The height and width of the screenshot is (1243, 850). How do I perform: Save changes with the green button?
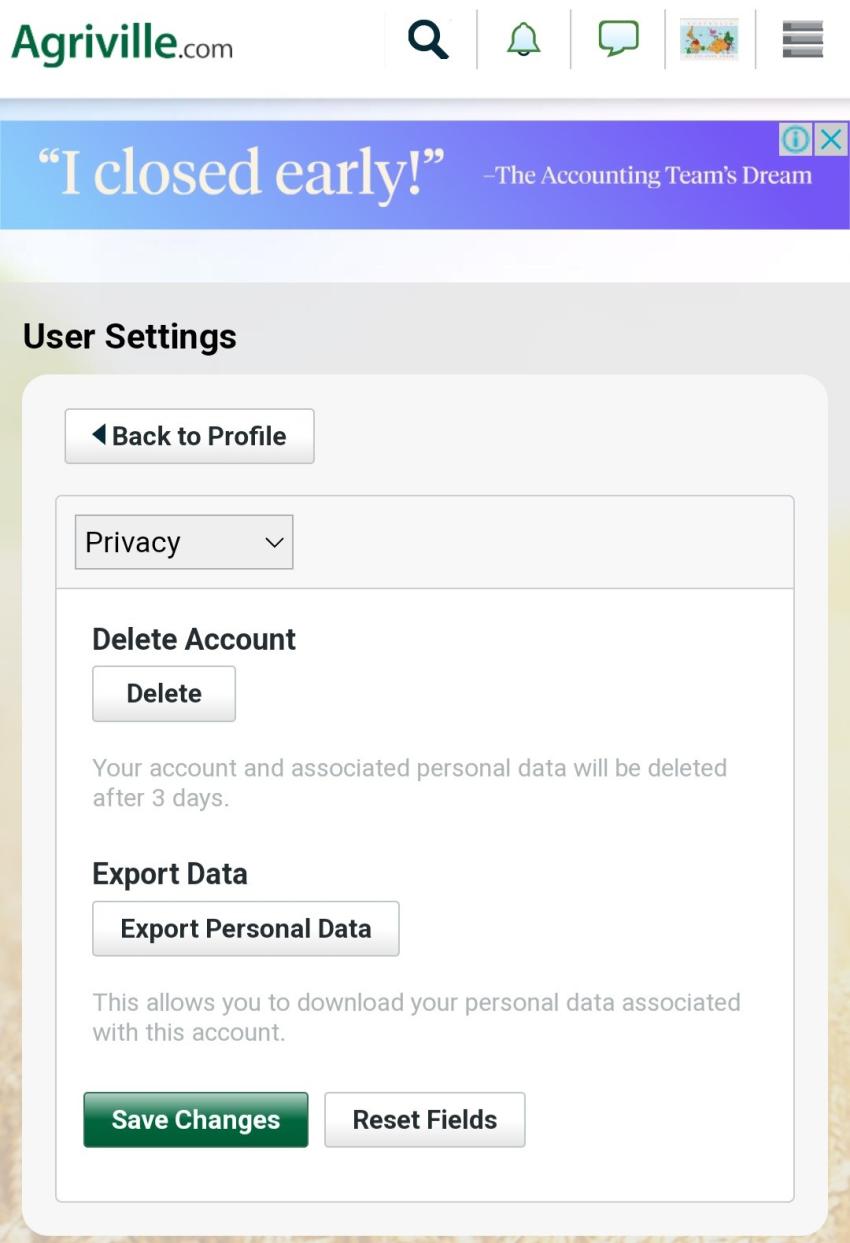[195, 1120]
